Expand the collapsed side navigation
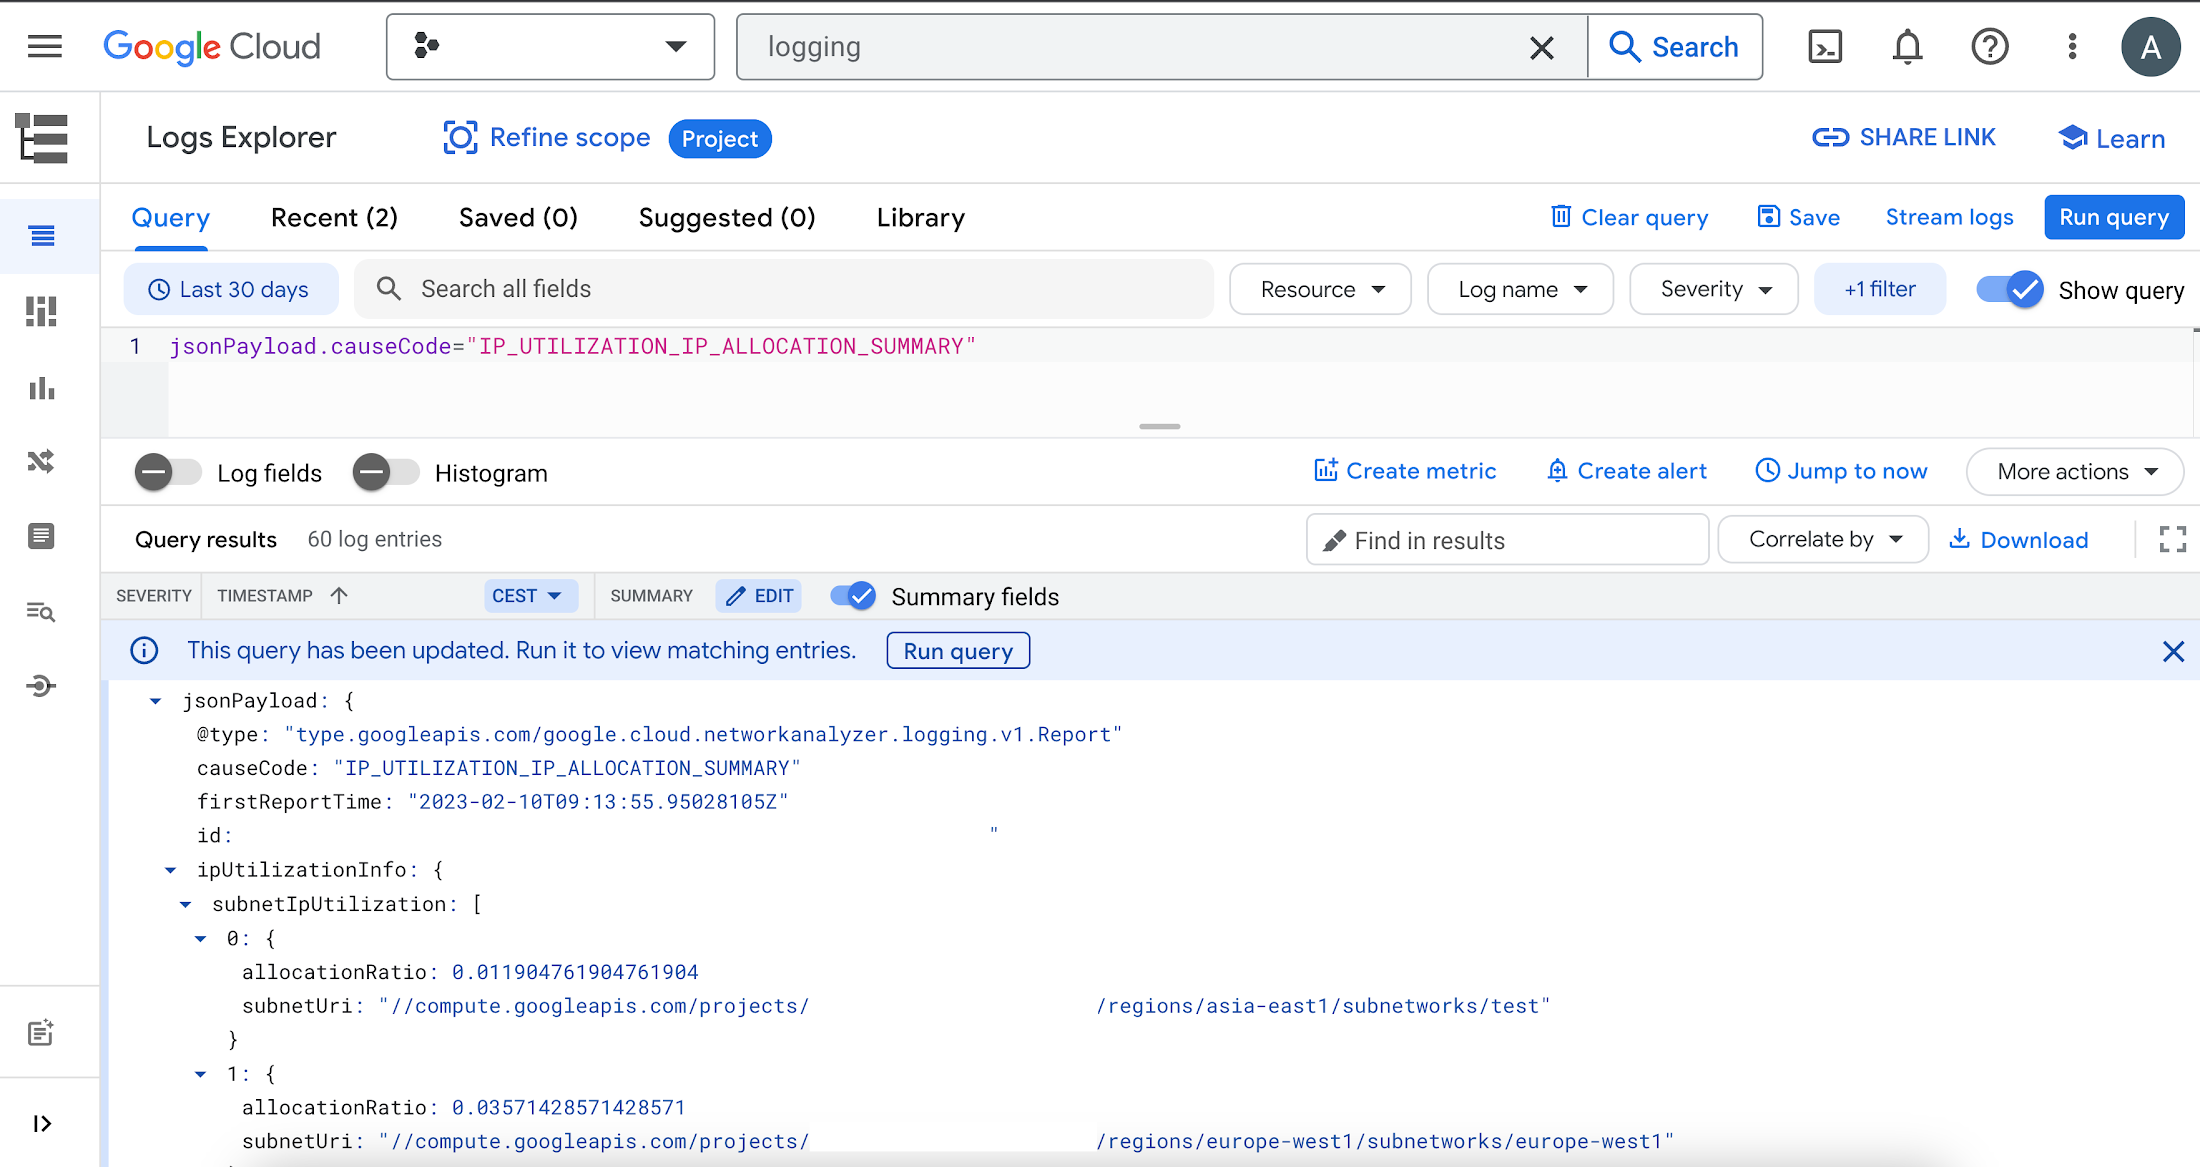2200x1167 pixels. coord(41,1123)
